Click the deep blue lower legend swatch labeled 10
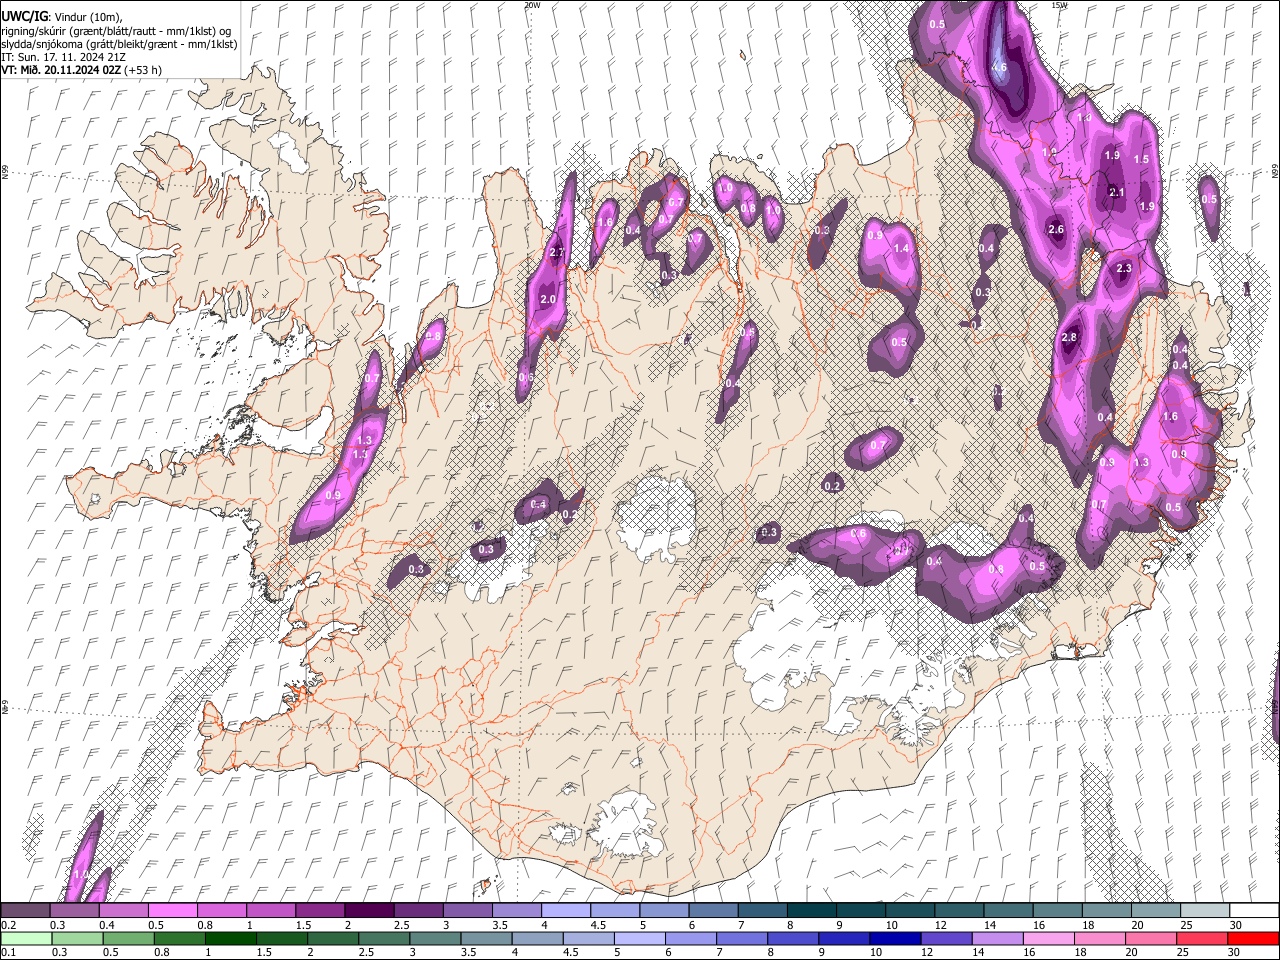 [894, 938]
